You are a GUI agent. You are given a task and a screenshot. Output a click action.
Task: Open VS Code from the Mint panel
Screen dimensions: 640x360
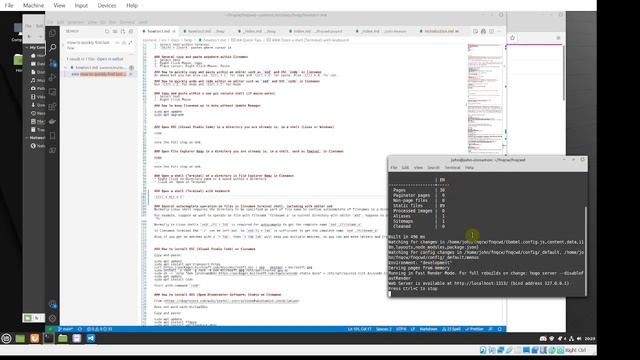[x=91, y=338]
